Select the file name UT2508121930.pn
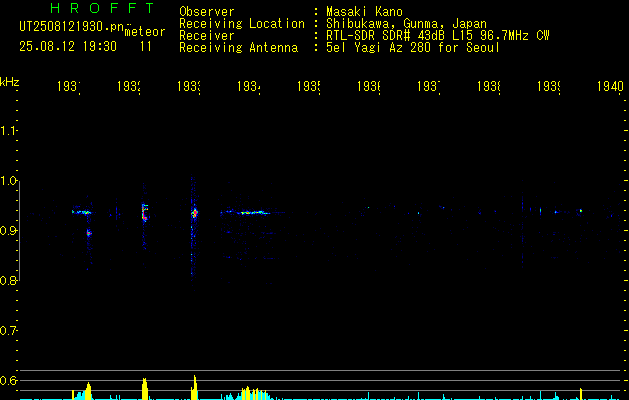 click(72, 27)
